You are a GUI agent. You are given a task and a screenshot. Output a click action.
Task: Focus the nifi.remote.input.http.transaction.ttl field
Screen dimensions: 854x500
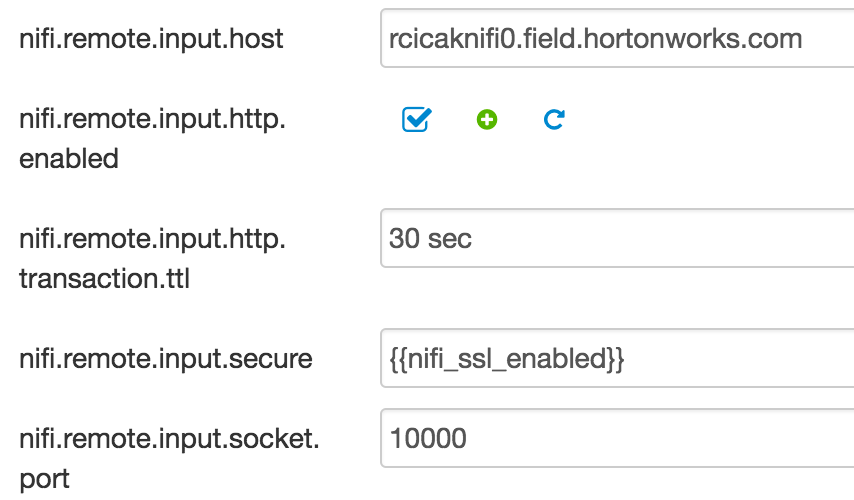pos(616,239)
